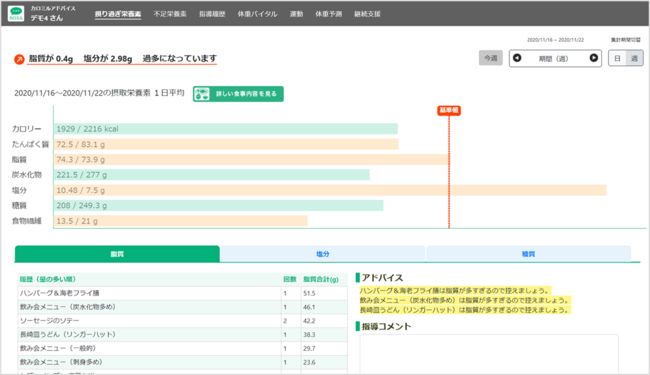Open the 不足栄養素 tab
Image resolution: width=650 pixels, height=375 pixels.
[170, 14]
